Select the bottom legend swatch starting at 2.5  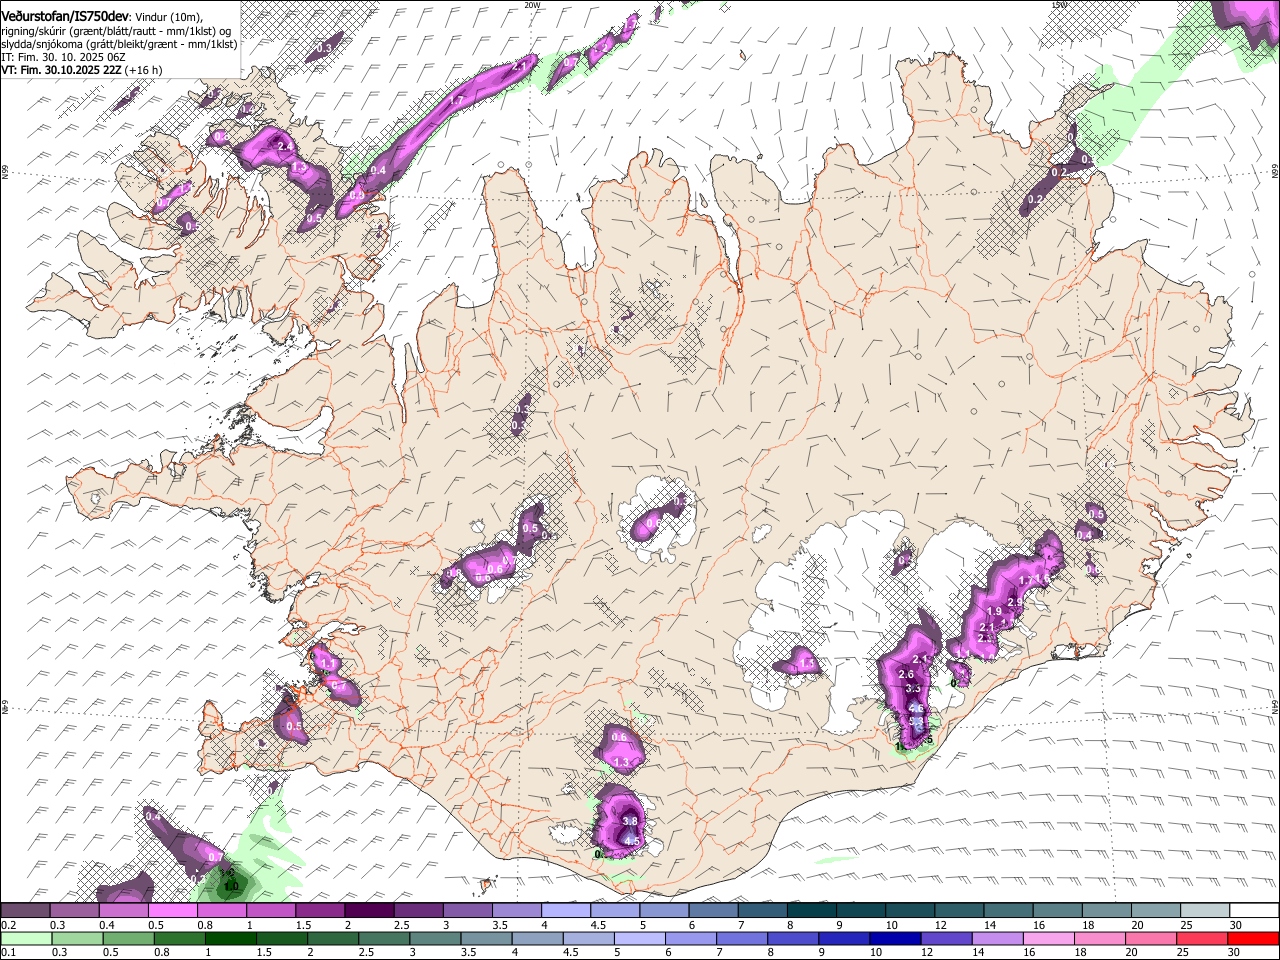384,939
